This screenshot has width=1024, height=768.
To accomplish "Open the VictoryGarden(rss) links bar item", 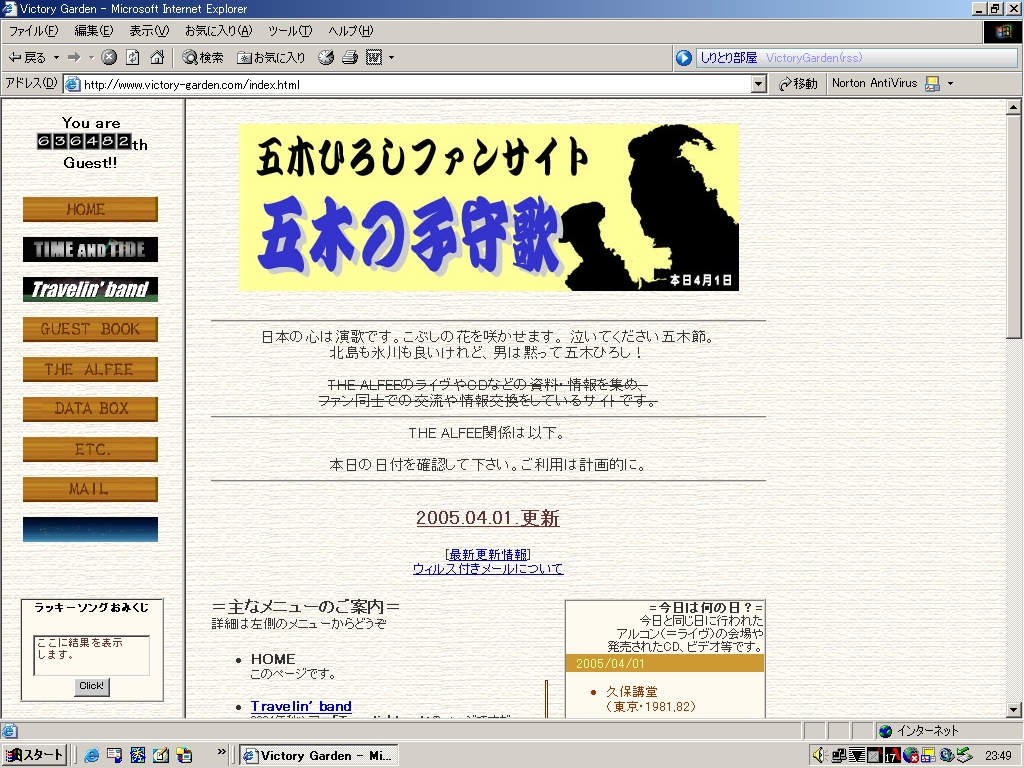I will tap(814, 58).
